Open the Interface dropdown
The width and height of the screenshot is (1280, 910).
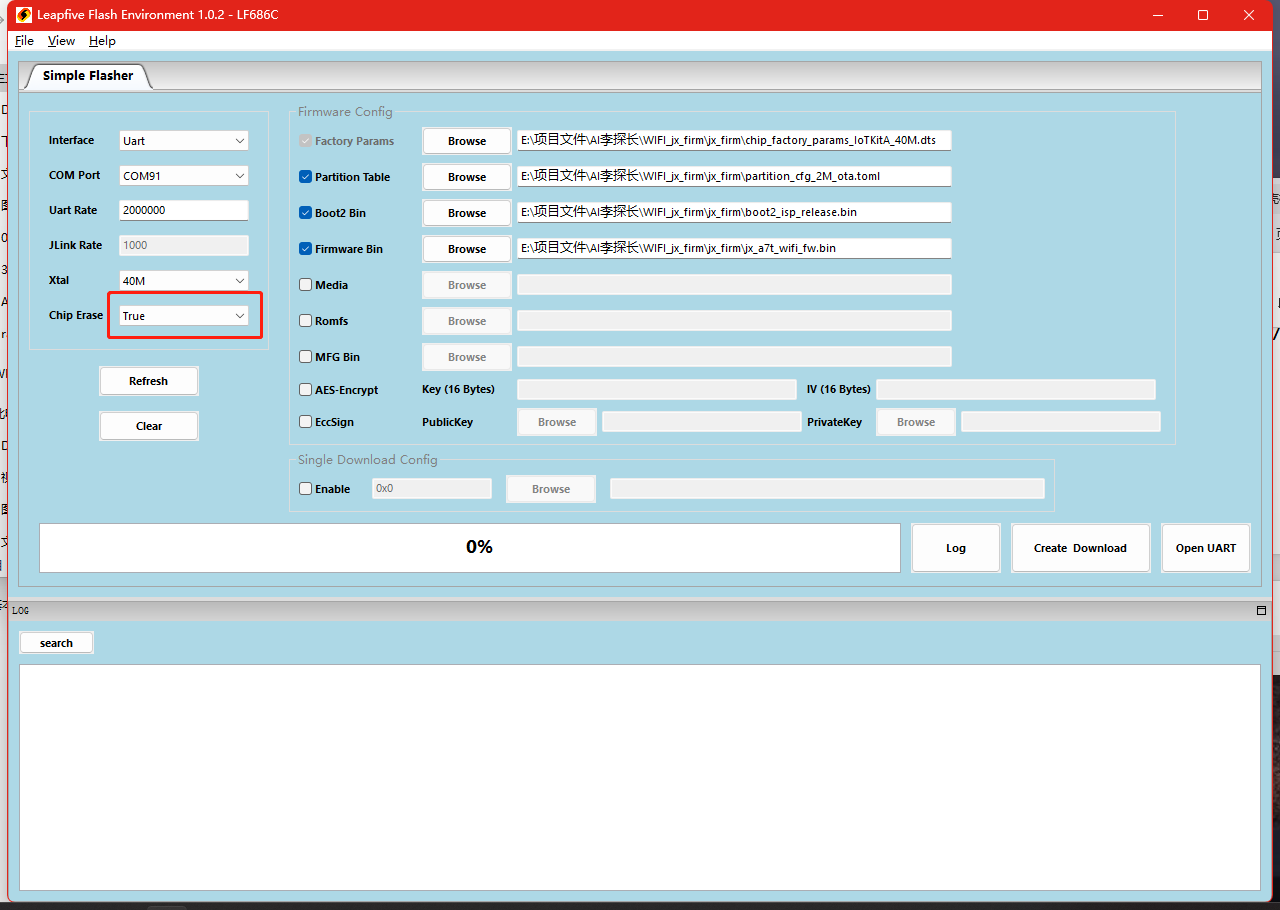[184, 141]
